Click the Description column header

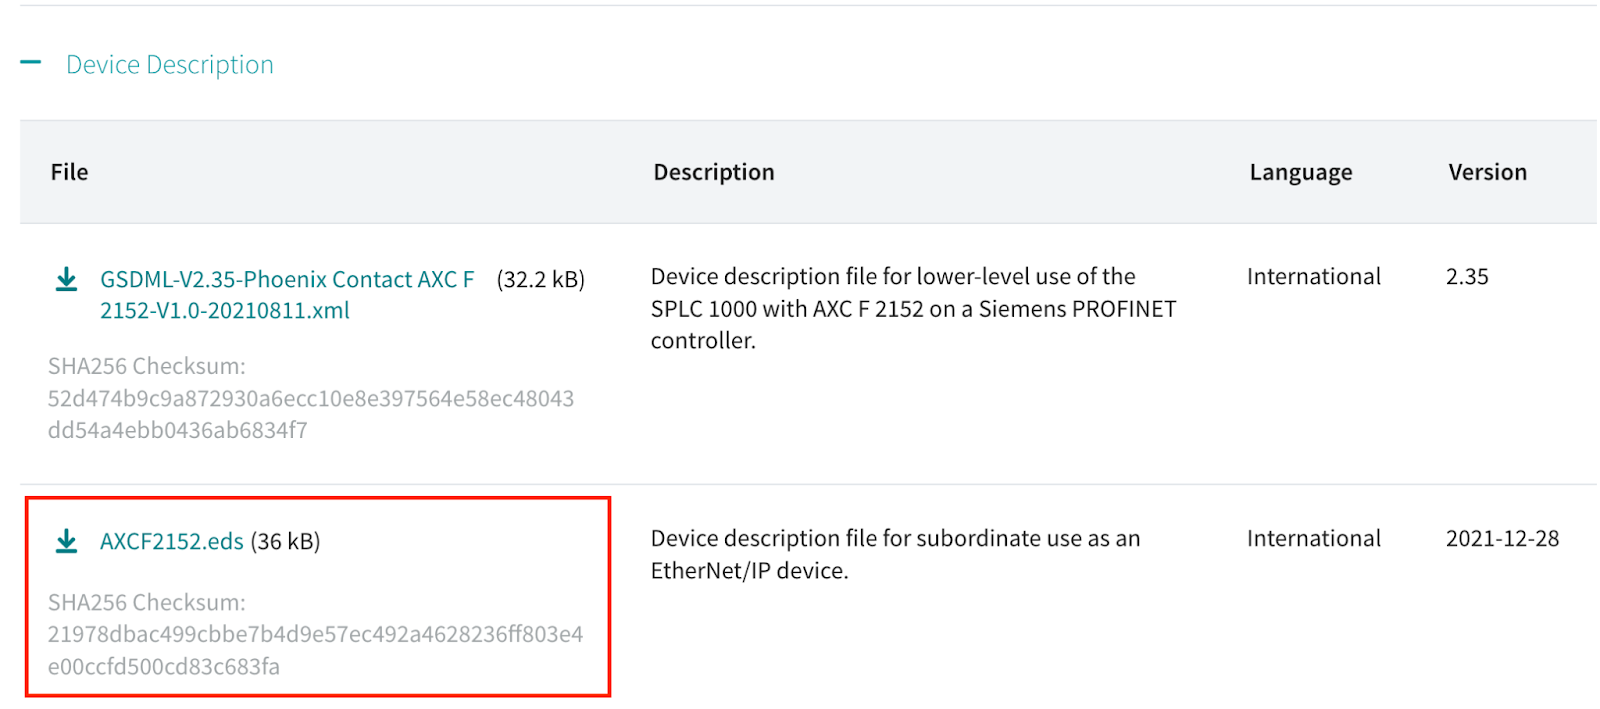(714, 172)
